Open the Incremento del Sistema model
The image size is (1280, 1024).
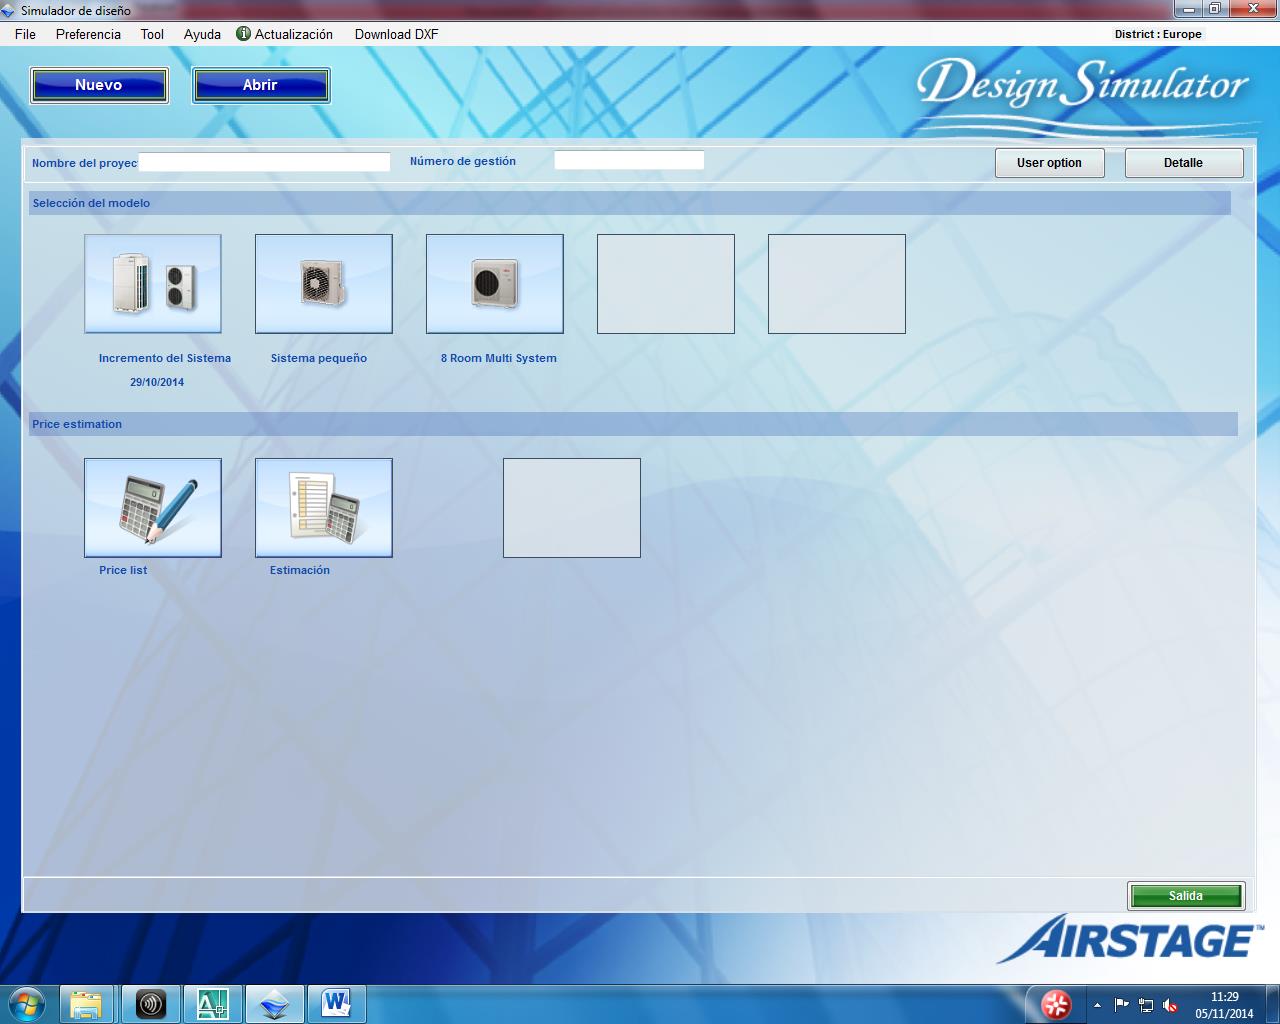click(x=153, y=284)
